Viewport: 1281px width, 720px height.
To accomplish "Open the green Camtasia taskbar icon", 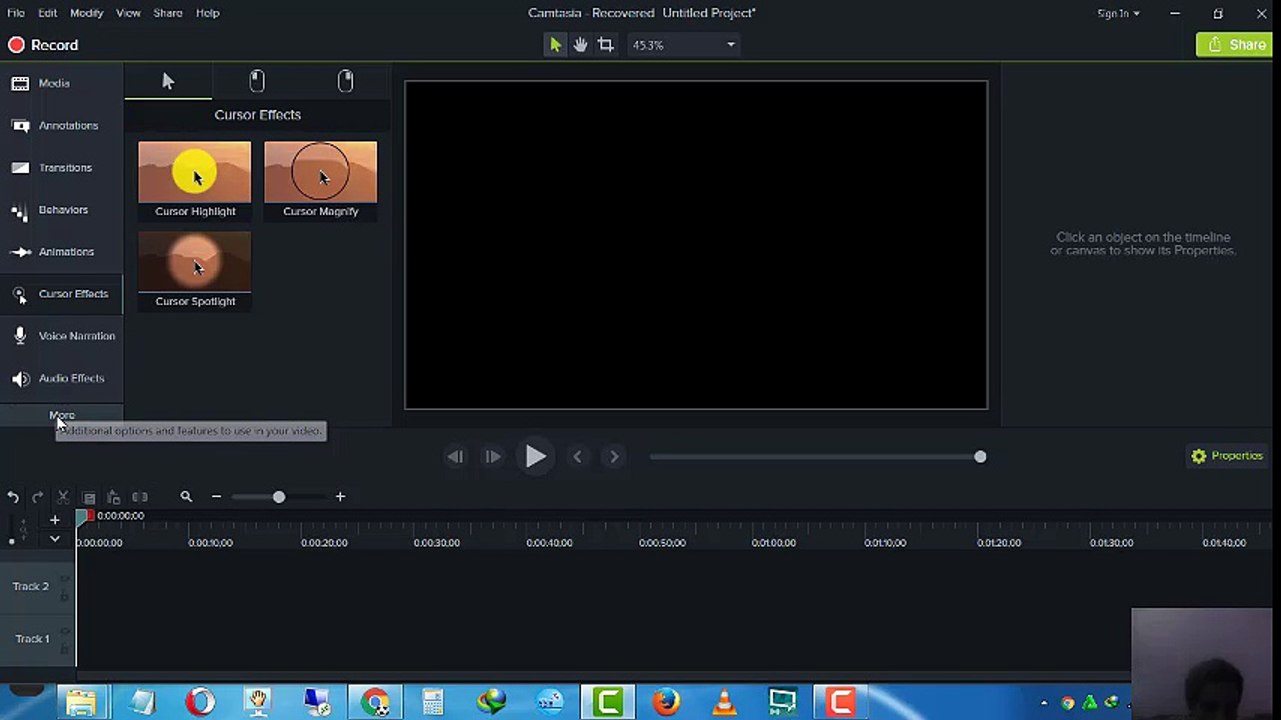I will [x=608, y=703].
